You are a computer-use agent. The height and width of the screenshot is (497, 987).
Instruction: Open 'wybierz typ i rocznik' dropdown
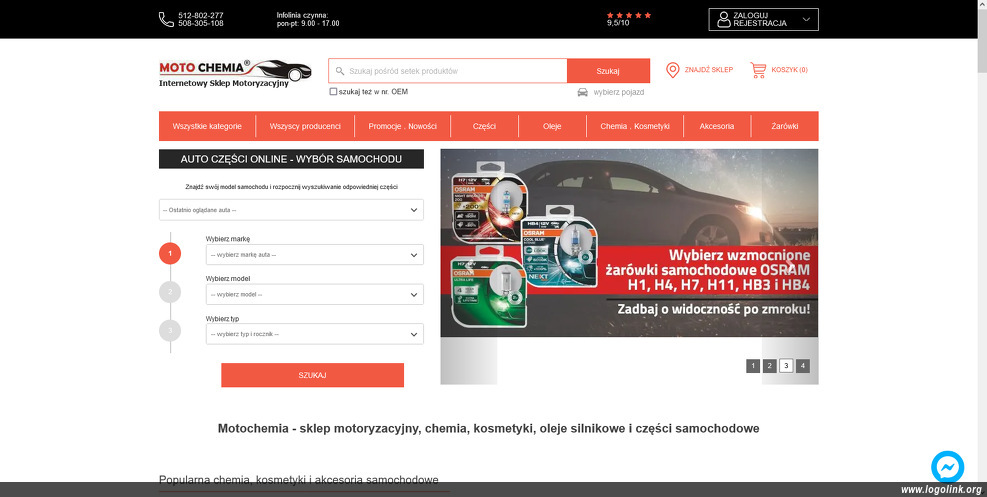315,334
